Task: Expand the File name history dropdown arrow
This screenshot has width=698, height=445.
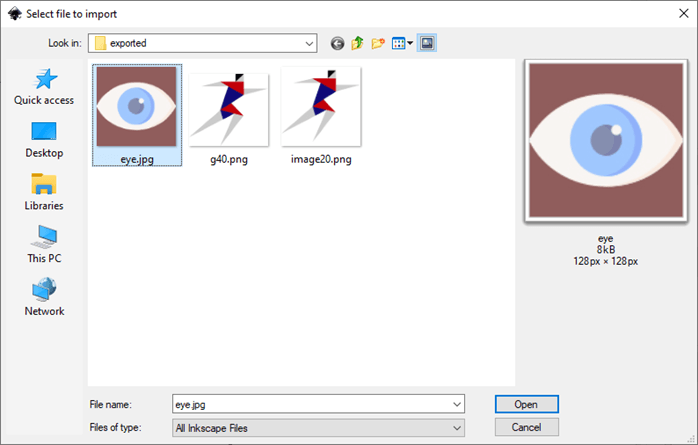Action: (x=457, y=405)
